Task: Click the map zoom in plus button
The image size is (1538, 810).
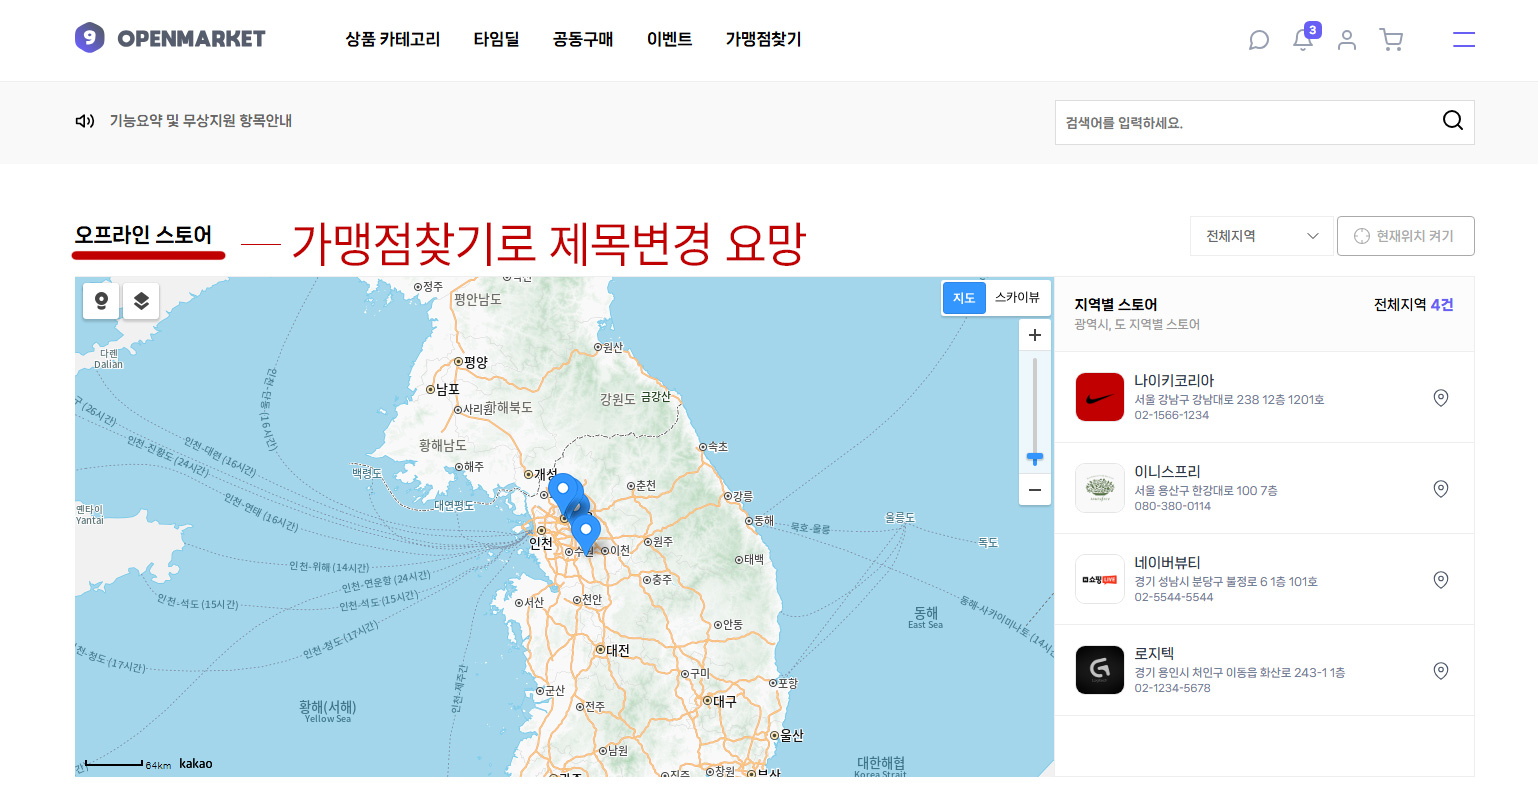Action: [1035, 335]
